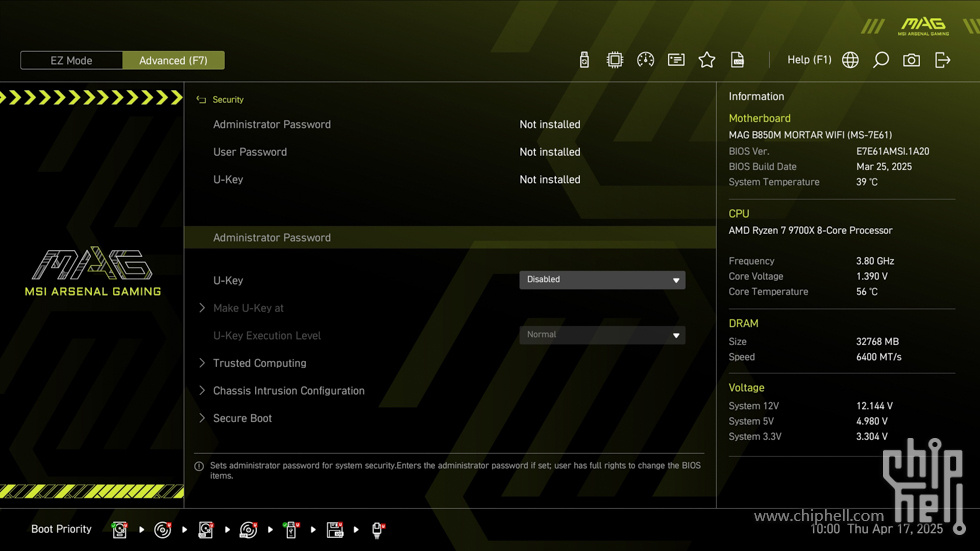Click Core Temperature value 56 °C
The width and height of the screenshot is (980, 551).
tap(866, 292)
